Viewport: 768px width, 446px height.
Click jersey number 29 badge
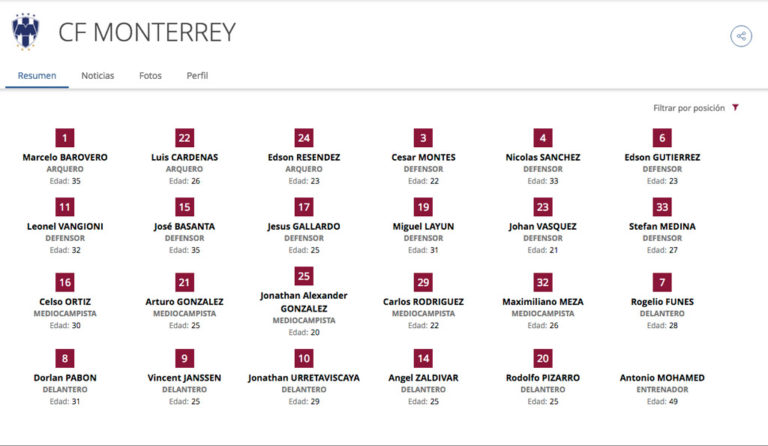pyautogui.click(x=423, y=282)
